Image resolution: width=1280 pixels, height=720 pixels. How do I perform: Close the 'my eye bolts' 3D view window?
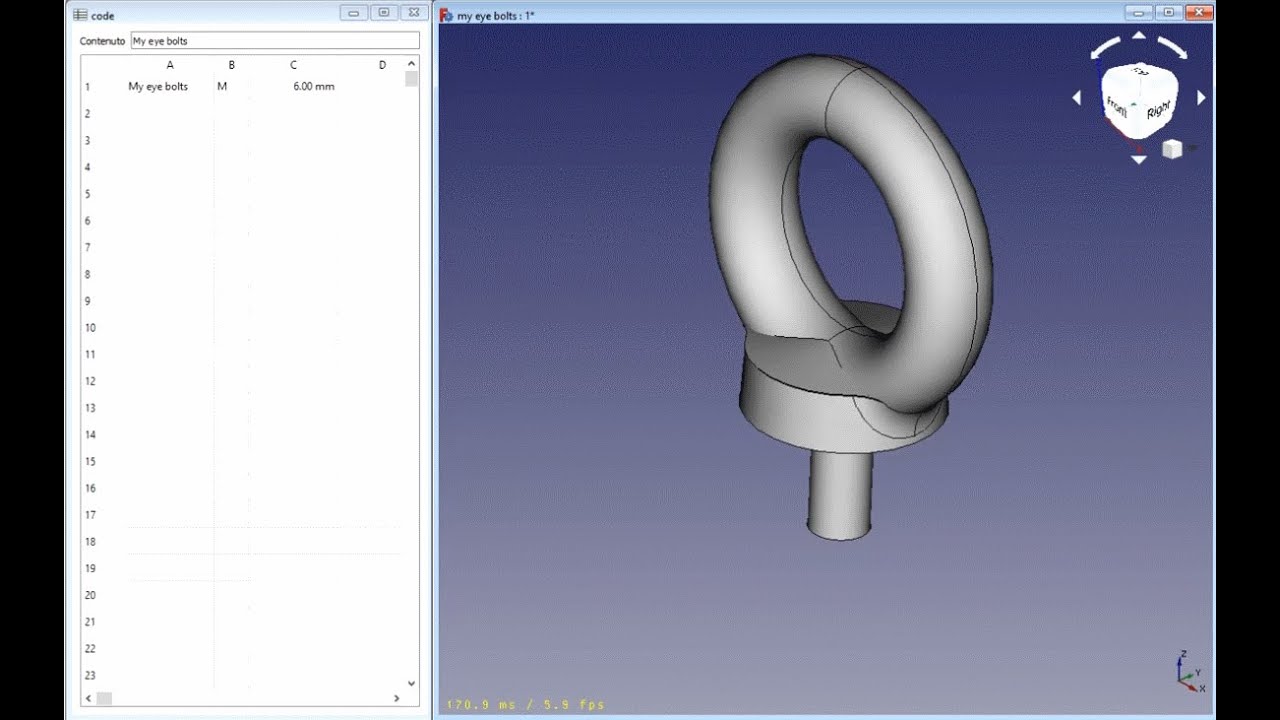[1198, 13]
